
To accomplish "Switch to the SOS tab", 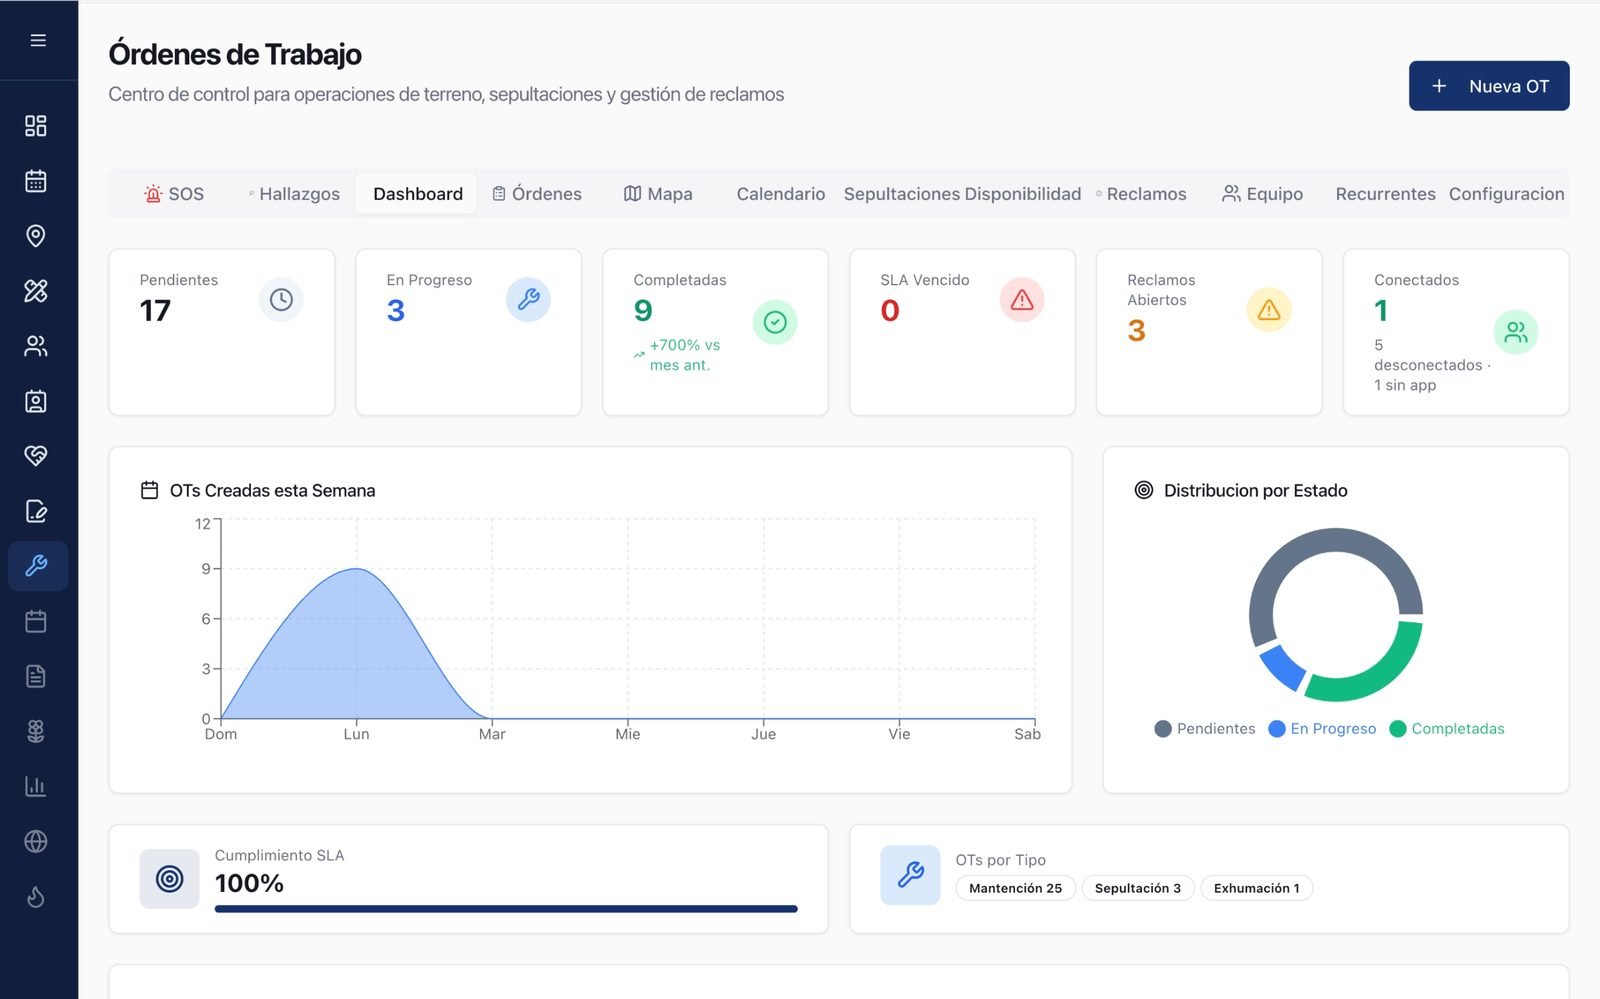I will click(x=174, y=194).
